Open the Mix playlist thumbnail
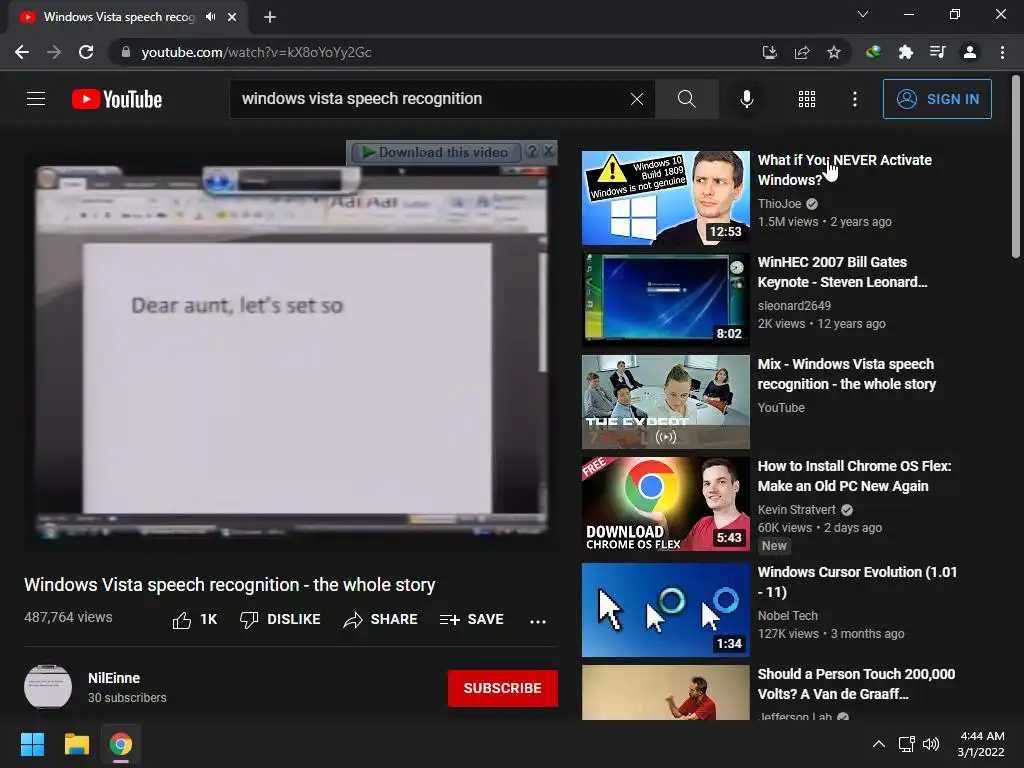1024x768 pixels. (x=665, y=402)
